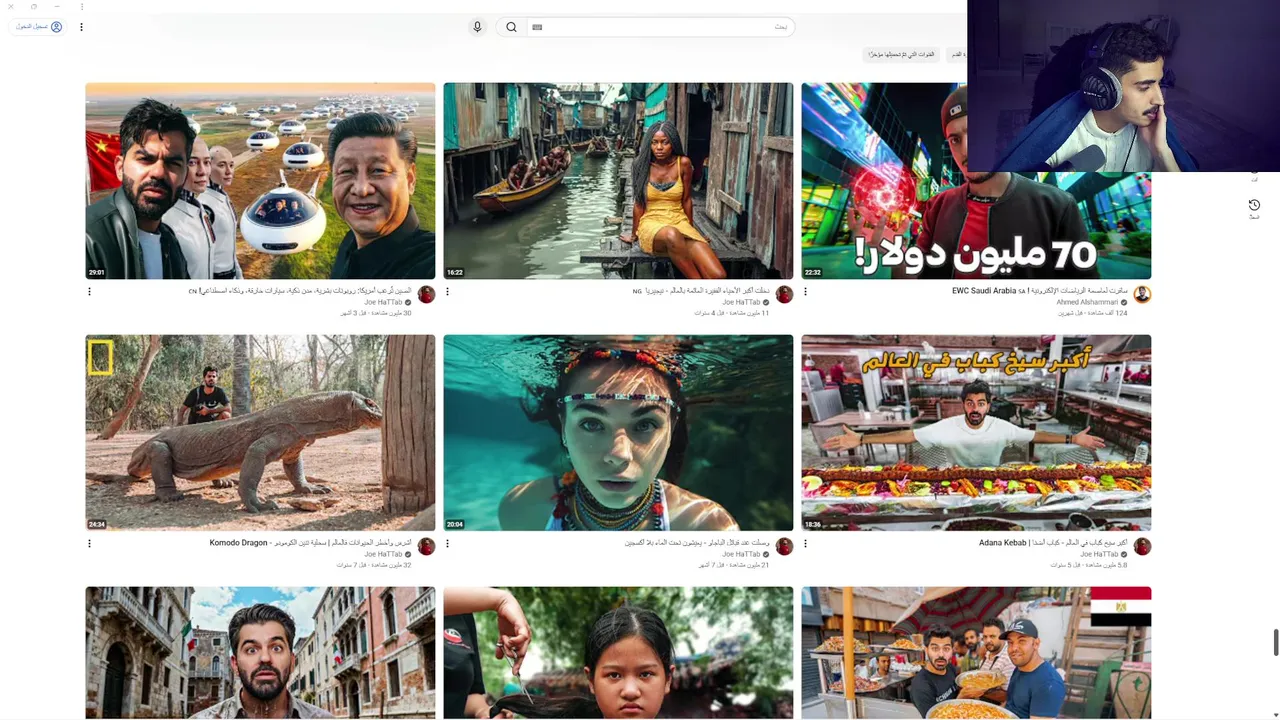This screenshot has height=720, width=1280.
Task: Open options menu for Nigeria slum video
Action: point(447,292)
